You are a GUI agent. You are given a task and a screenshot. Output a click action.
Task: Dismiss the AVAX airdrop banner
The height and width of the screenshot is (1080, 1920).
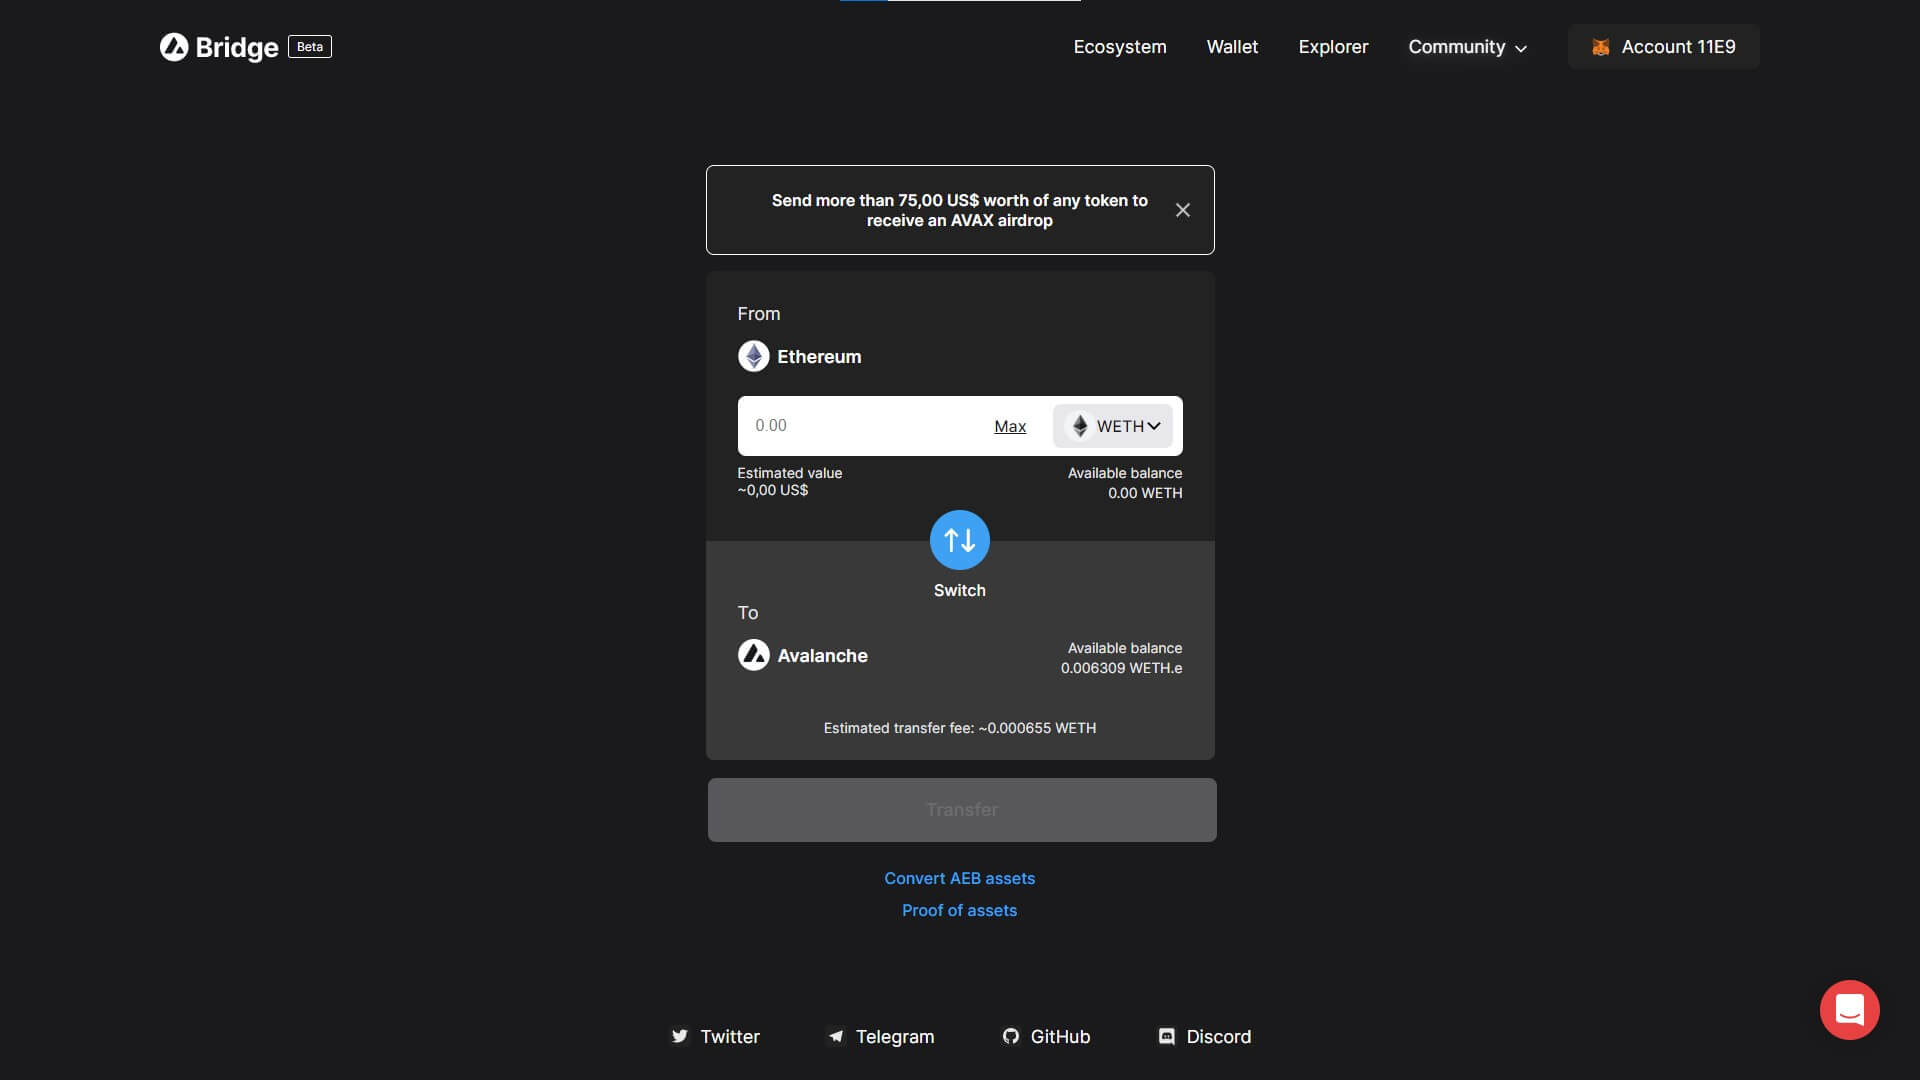(x=1182, y=210)
